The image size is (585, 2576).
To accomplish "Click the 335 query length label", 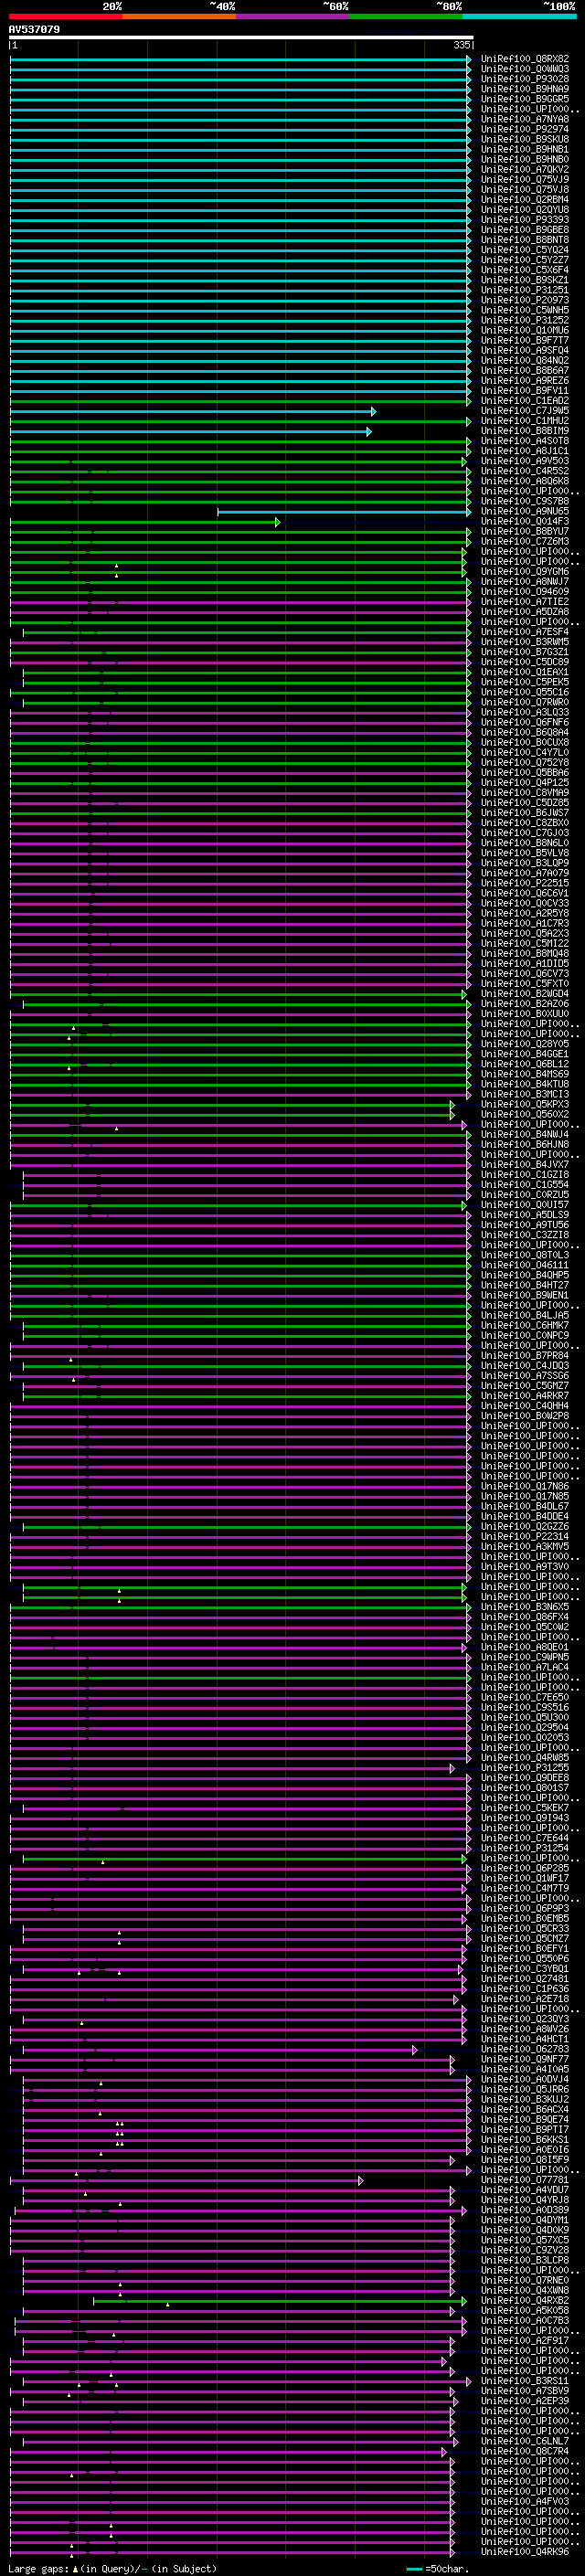I will pos(461,45).
